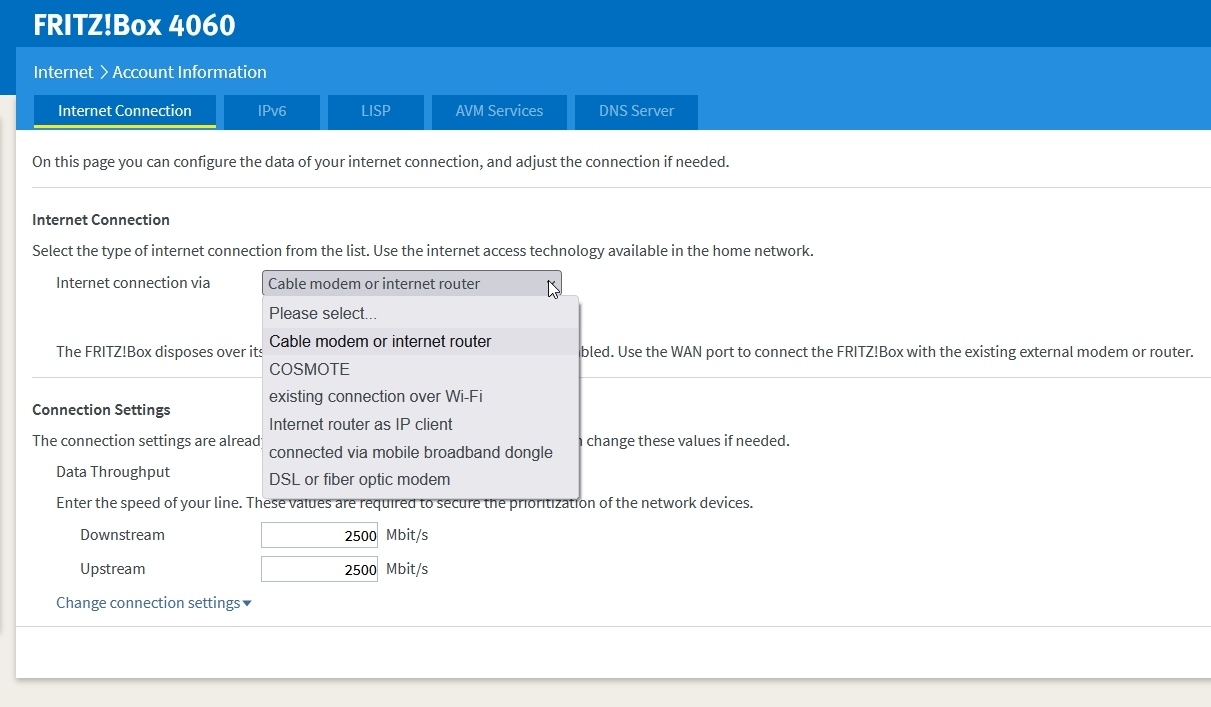Select 'DSL or fiber optic modem'
The height and width of the screenshot is (707, 1211).
(420, 479)
